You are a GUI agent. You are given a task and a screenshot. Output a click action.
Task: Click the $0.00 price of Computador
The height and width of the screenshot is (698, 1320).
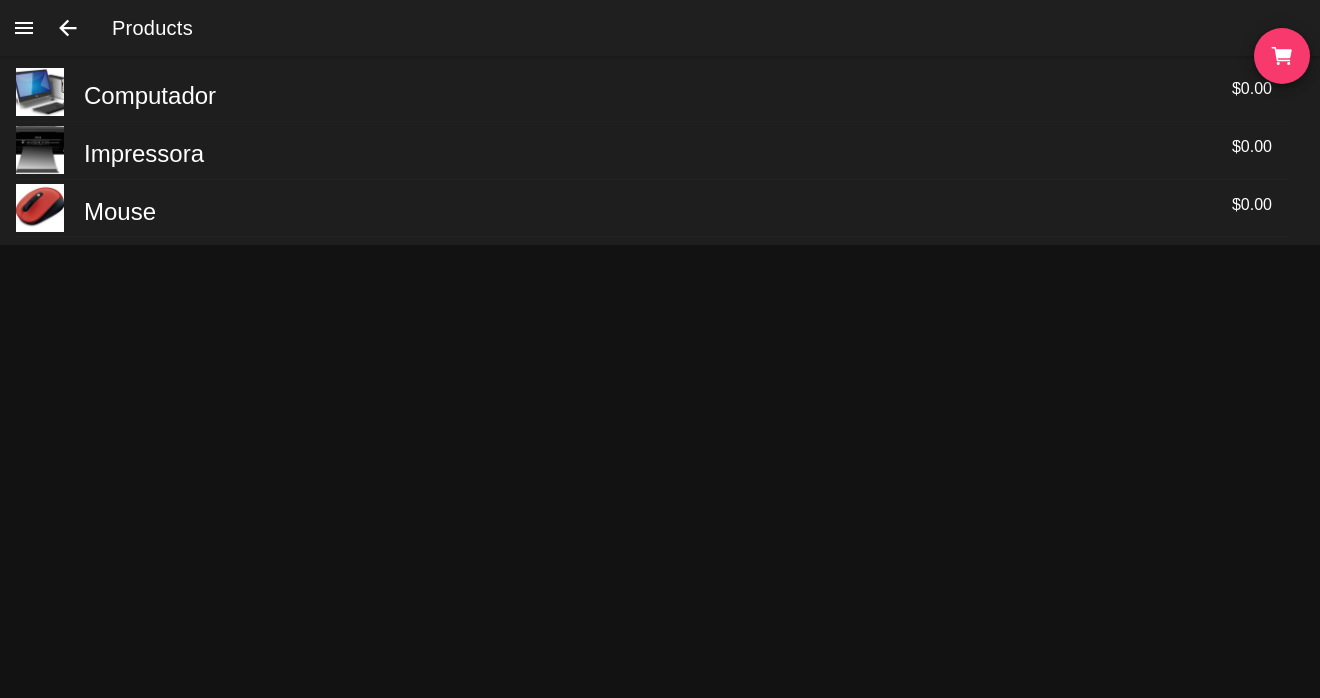click(1252, 89)
